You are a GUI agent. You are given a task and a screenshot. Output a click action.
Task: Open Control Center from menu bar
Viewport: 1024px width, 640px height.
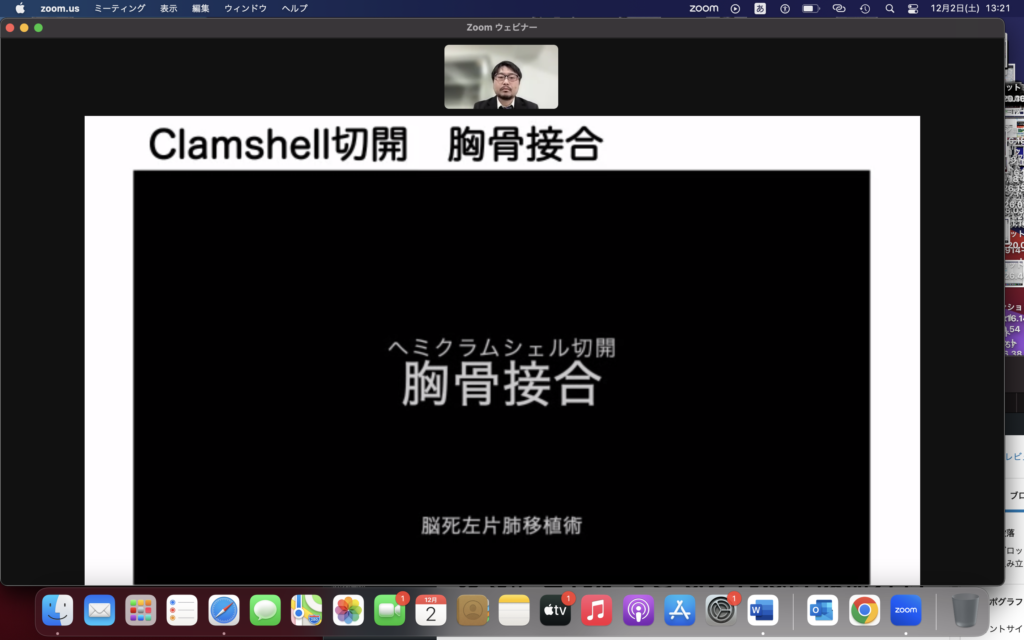(x=912, y=8)
